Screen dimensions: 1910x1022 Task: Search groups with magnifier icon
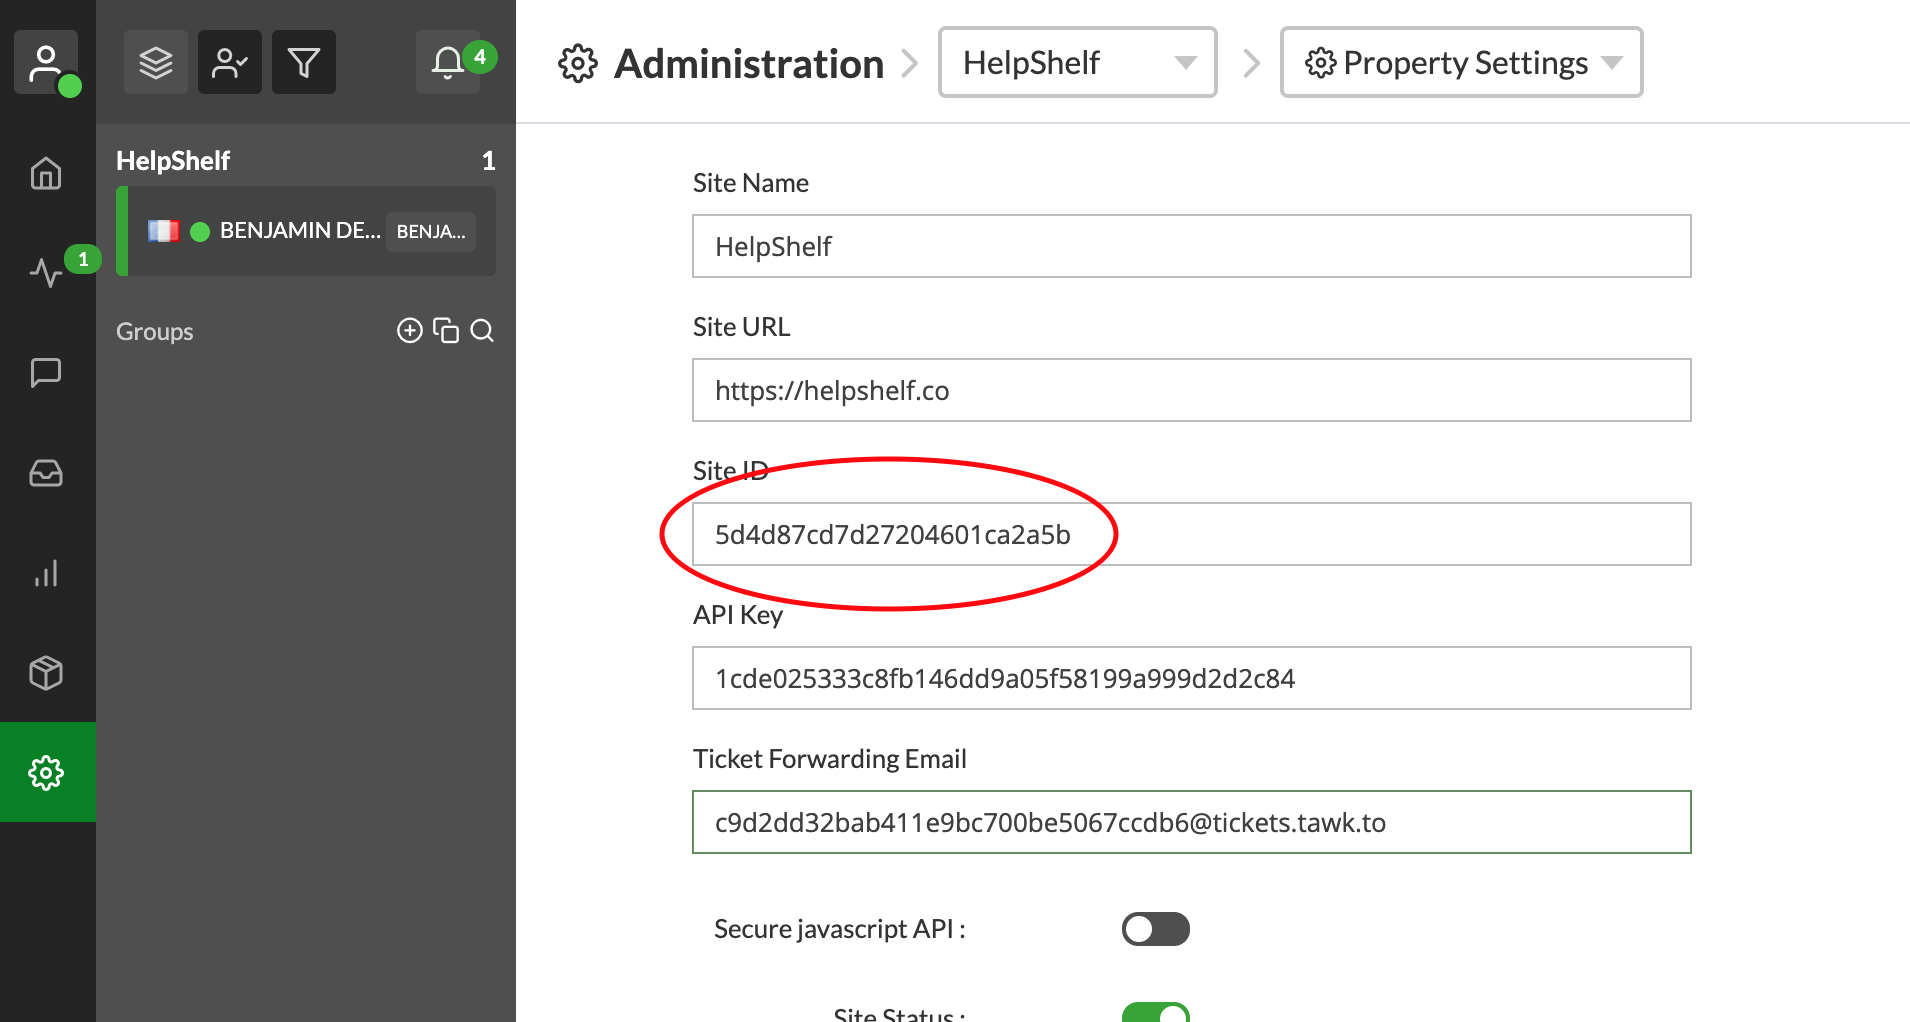[x=482, y=330]
